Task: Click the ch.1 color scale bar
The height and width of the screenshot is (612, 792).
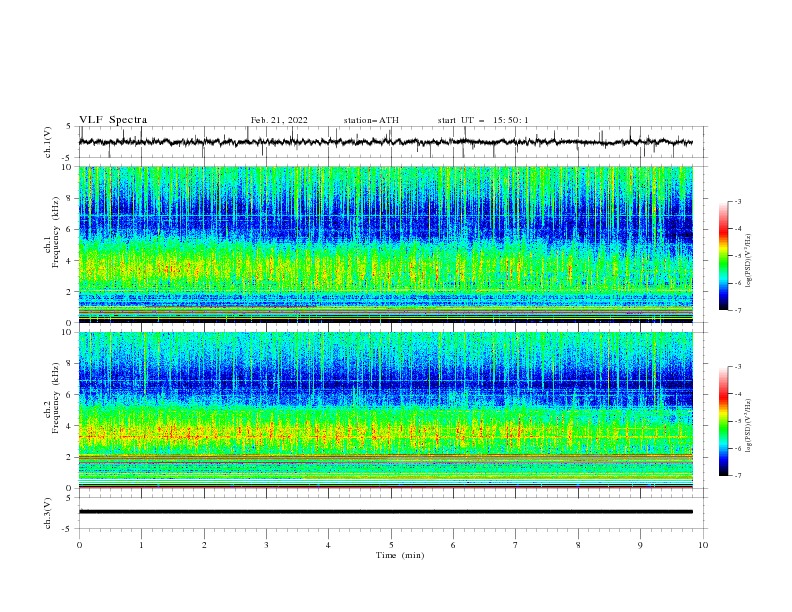Action: click(x=724, y=256)
